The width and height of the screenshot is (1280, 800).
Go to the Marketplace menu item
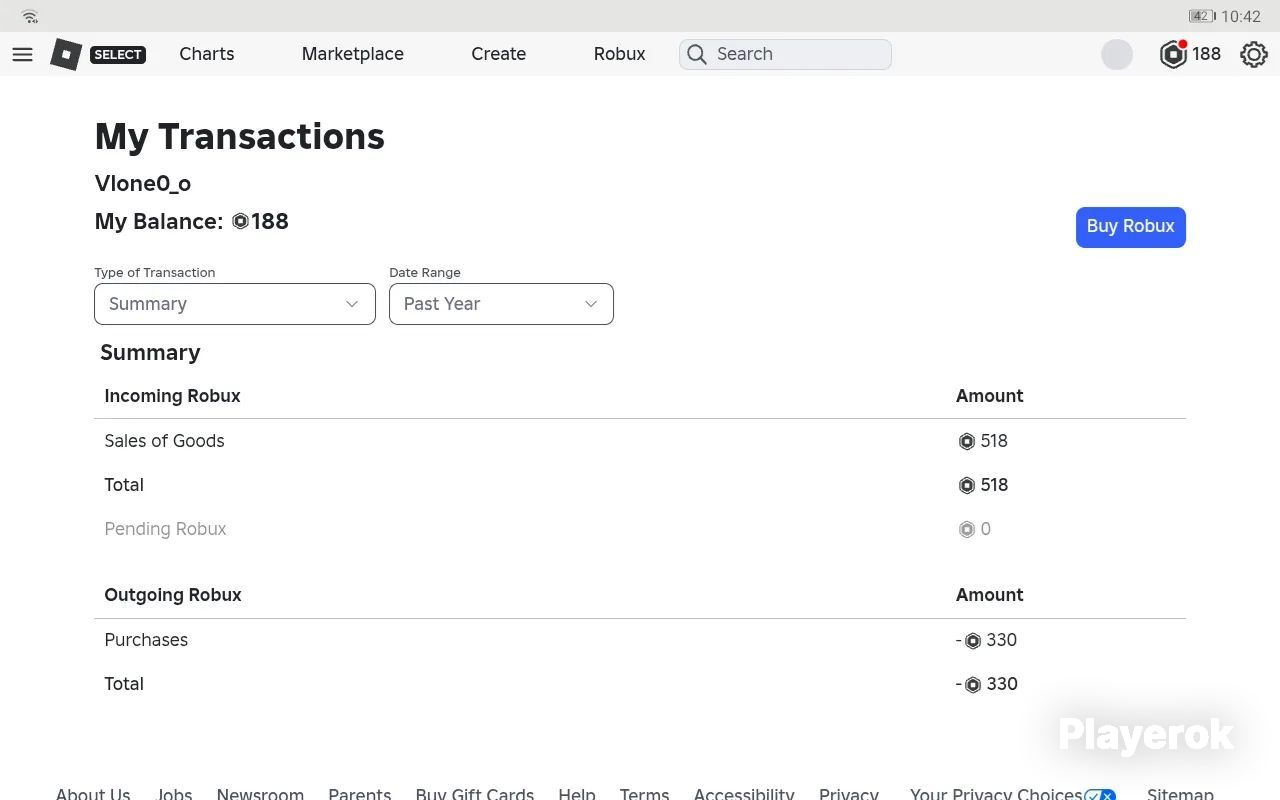coord(353,54)
